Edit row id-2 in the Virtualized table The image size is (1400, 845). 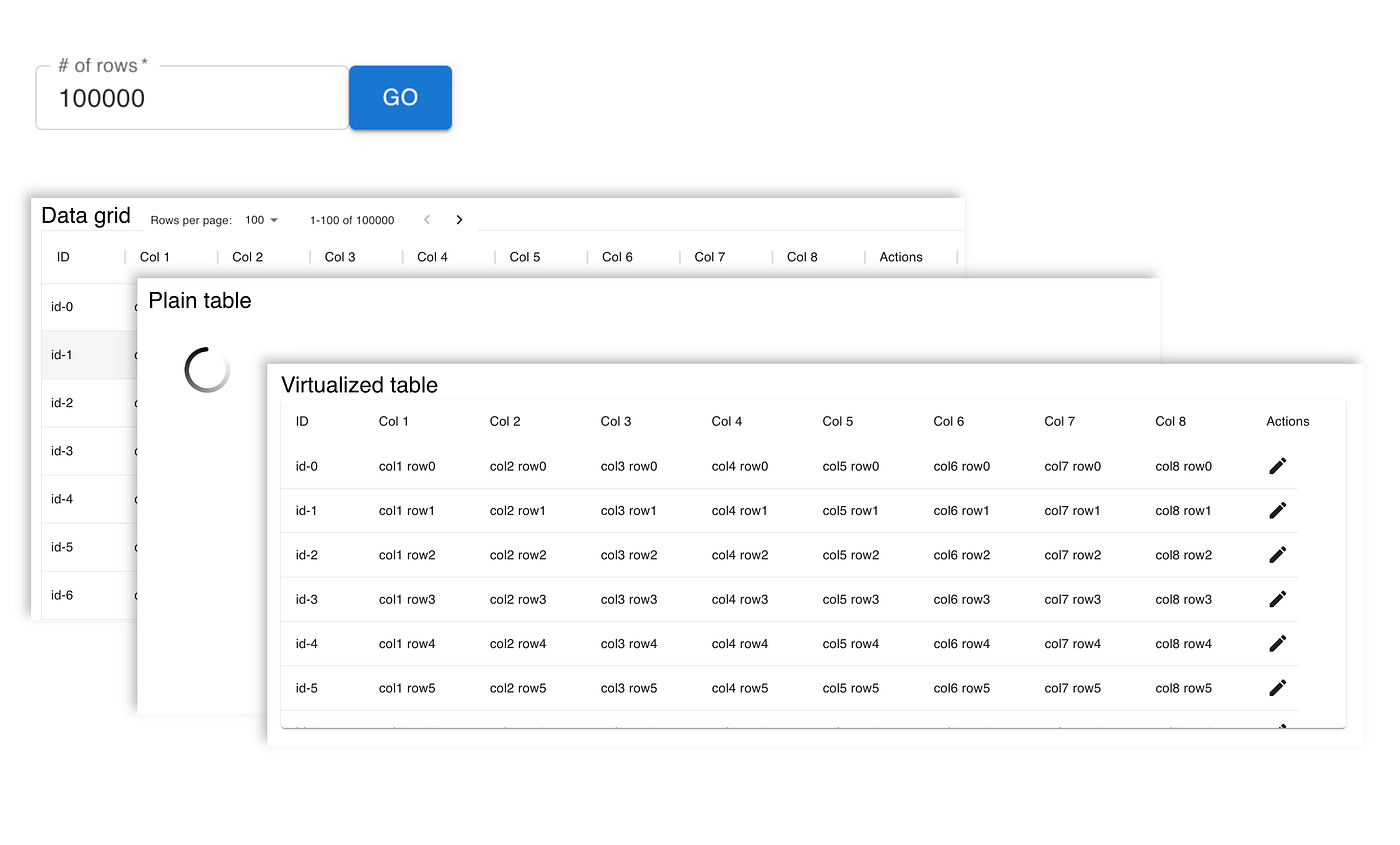1278,555
